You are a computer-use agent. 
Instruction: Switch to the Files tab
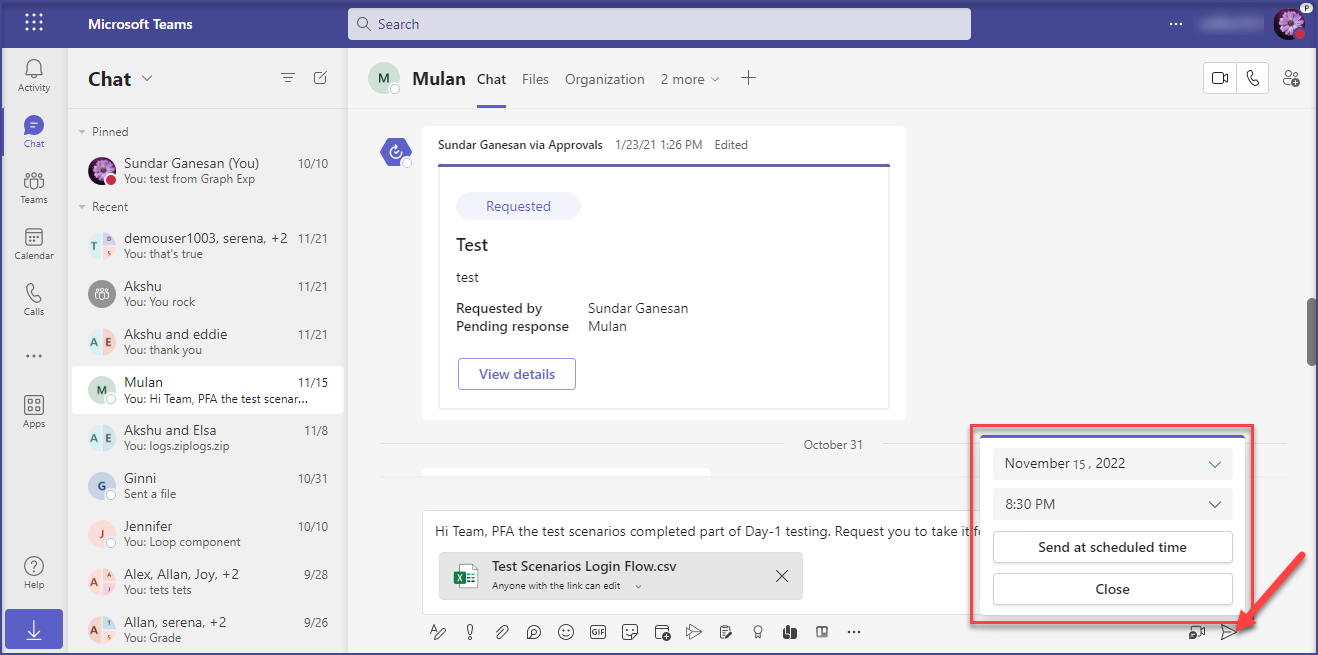tap(535, 79)
